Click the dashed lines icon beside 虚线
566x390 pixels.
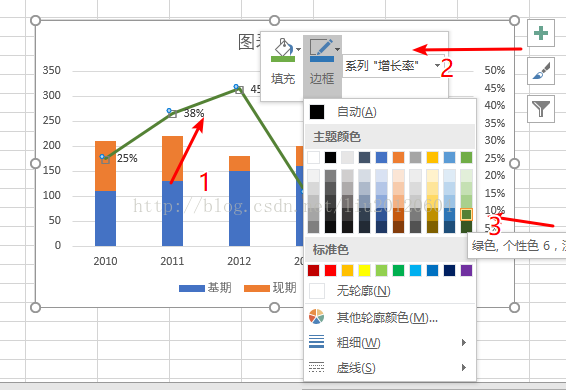[x=317, y=367]
